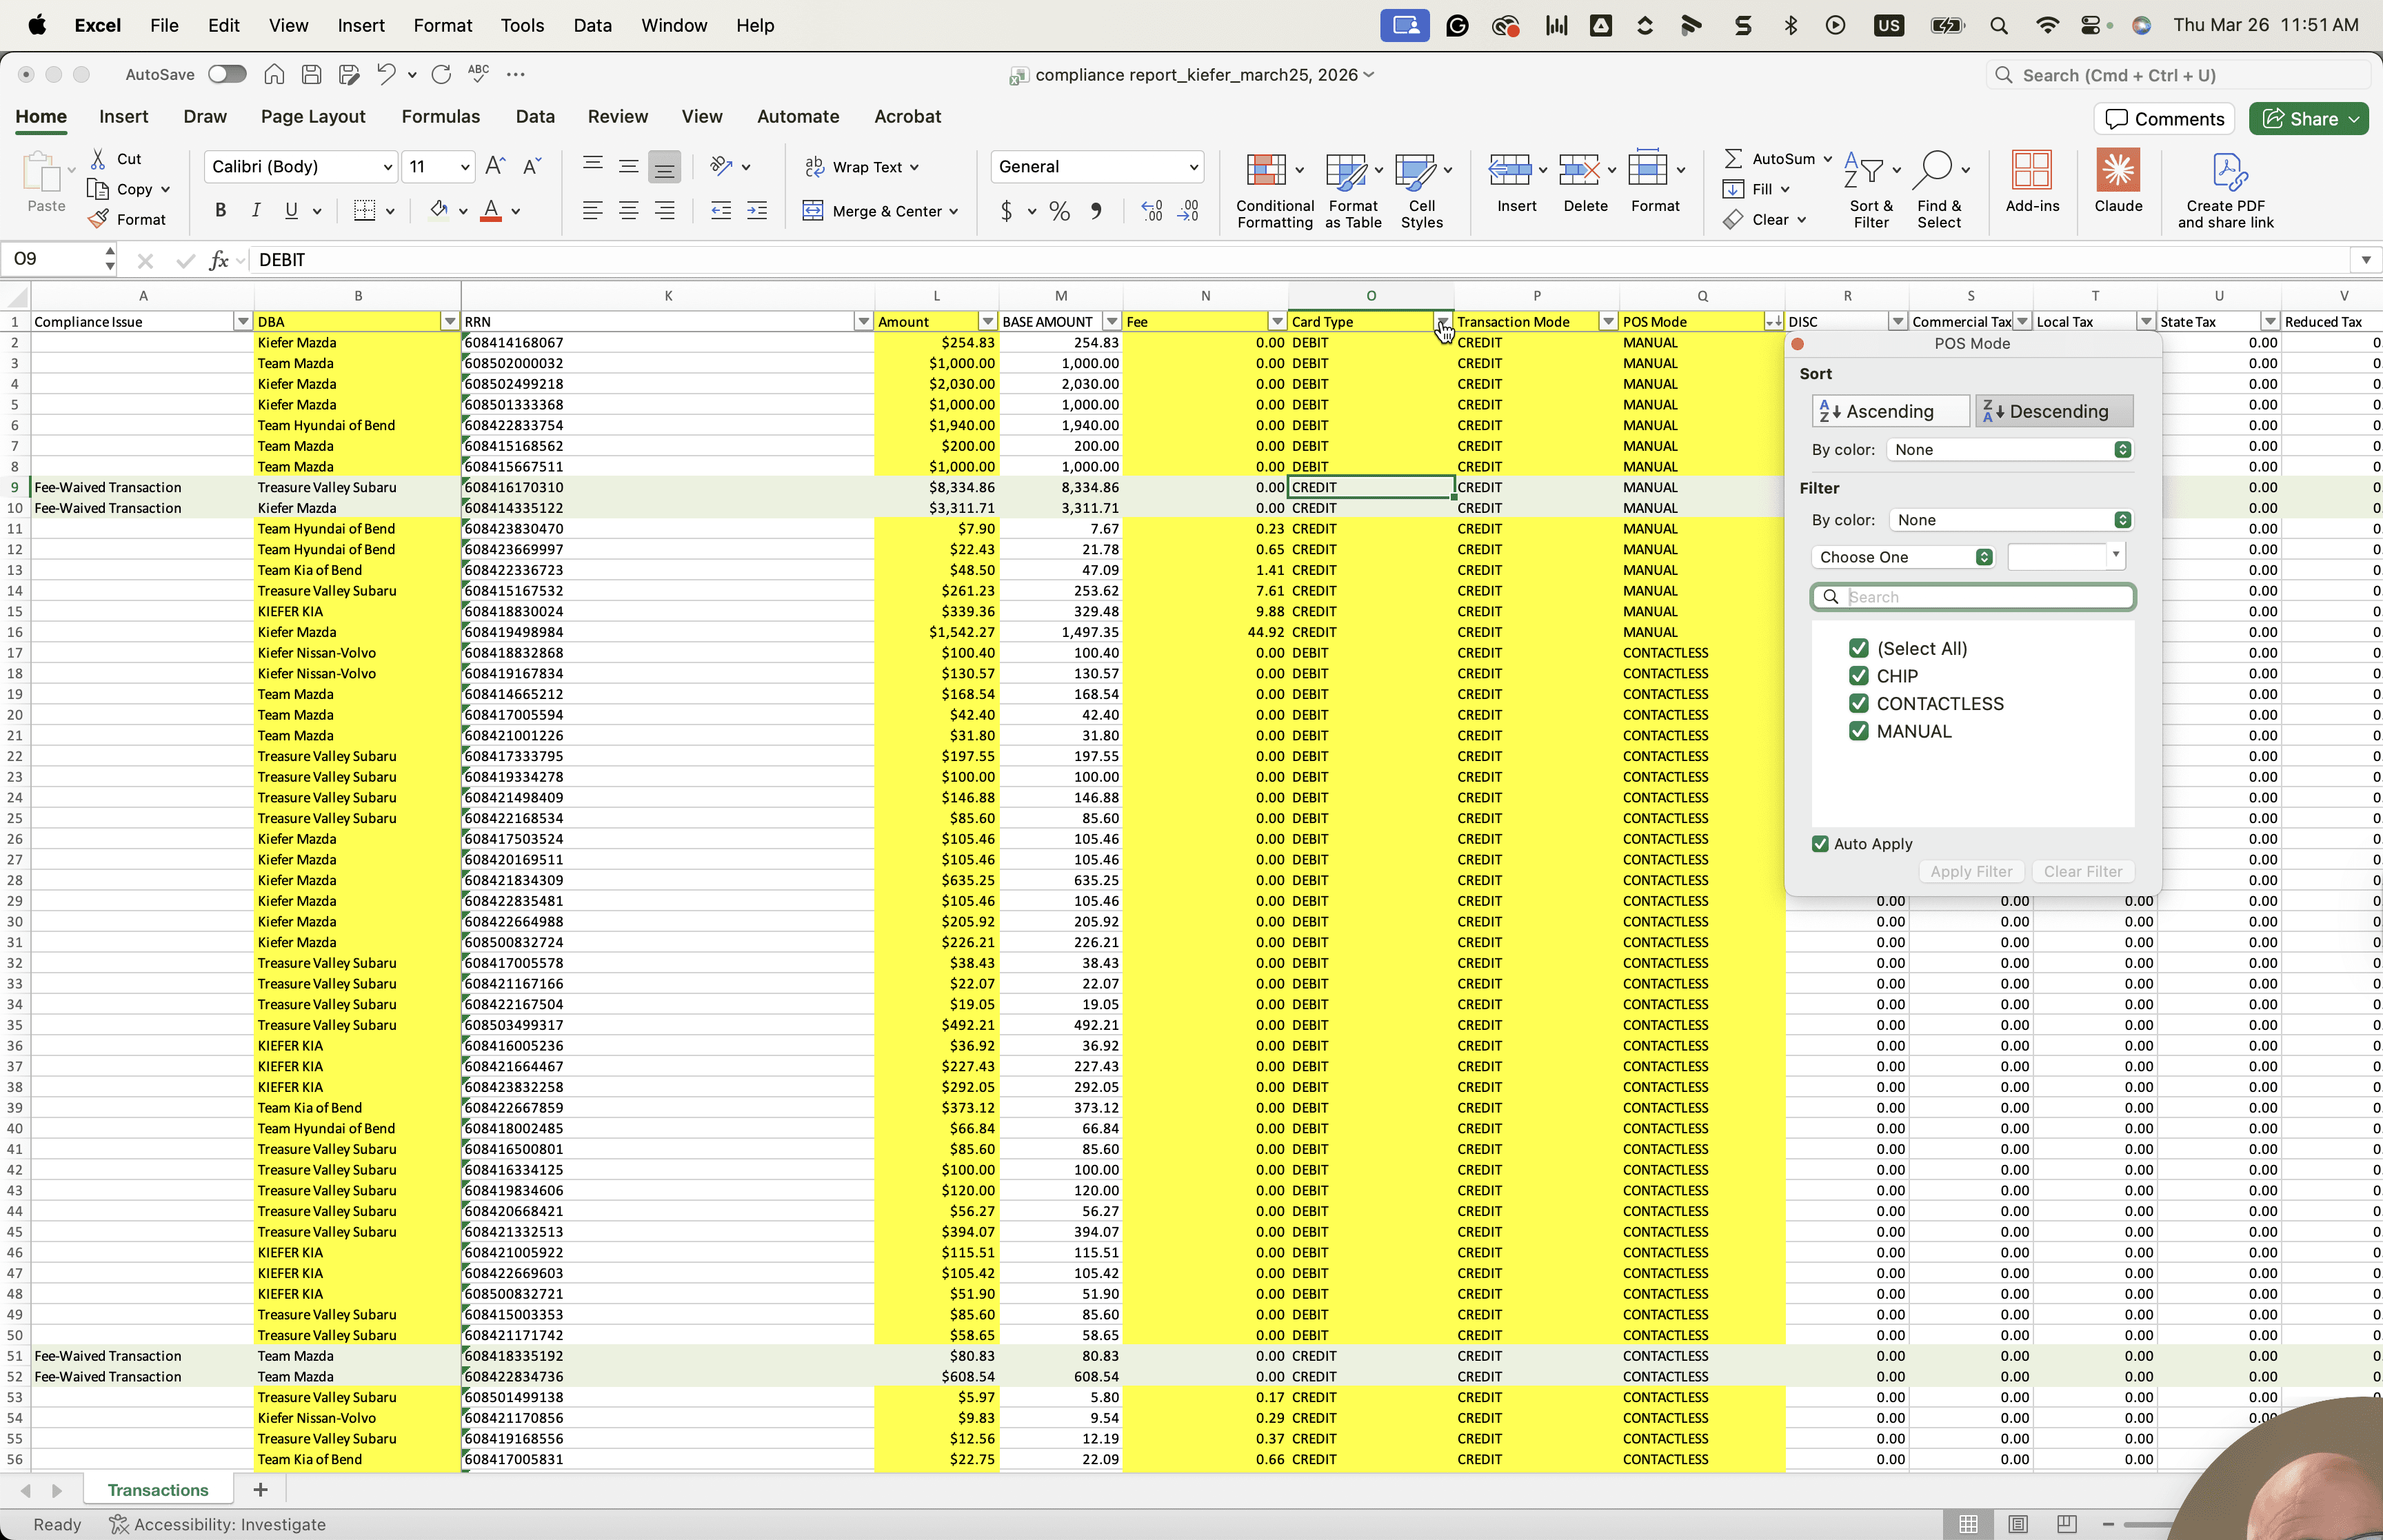
Task: Uncheck the CHIP filter checkbox
Action: [x=1858, y=676]
